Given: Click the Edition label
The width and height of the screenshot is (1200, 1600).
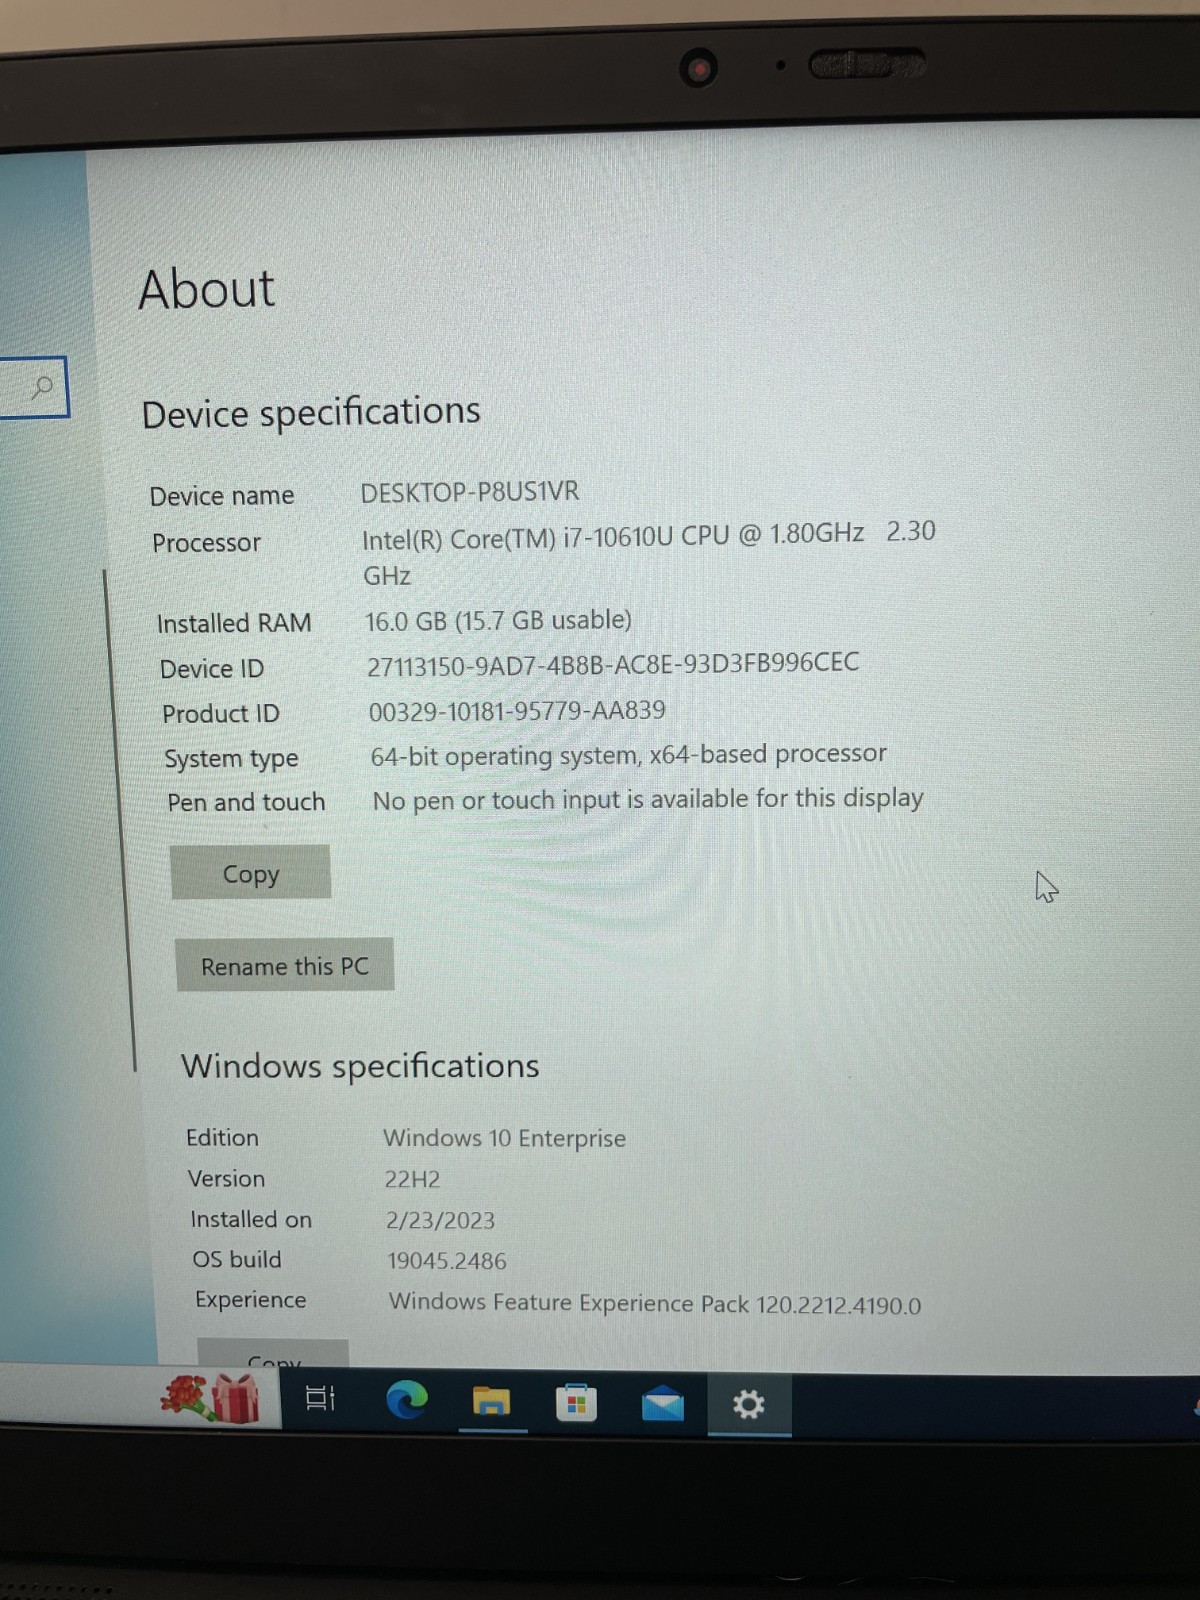Looking at the screenshot, I should 222,1137.
